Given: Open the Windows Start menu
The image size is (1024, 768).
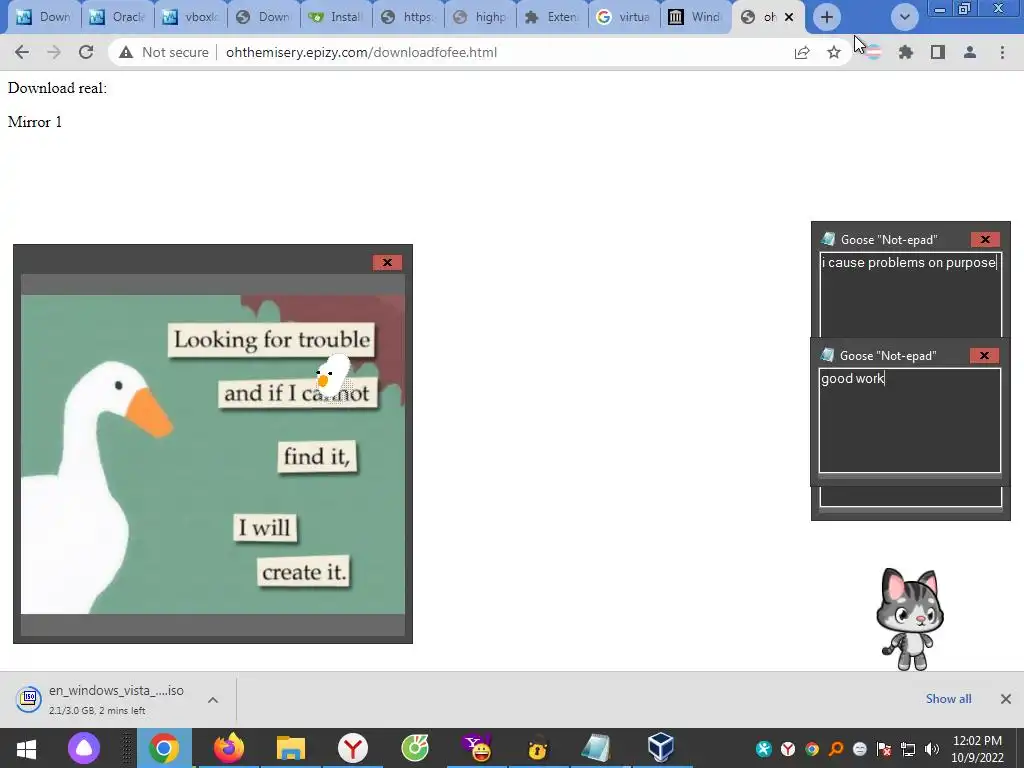Looking at the screenshot, I should point(26,748).
